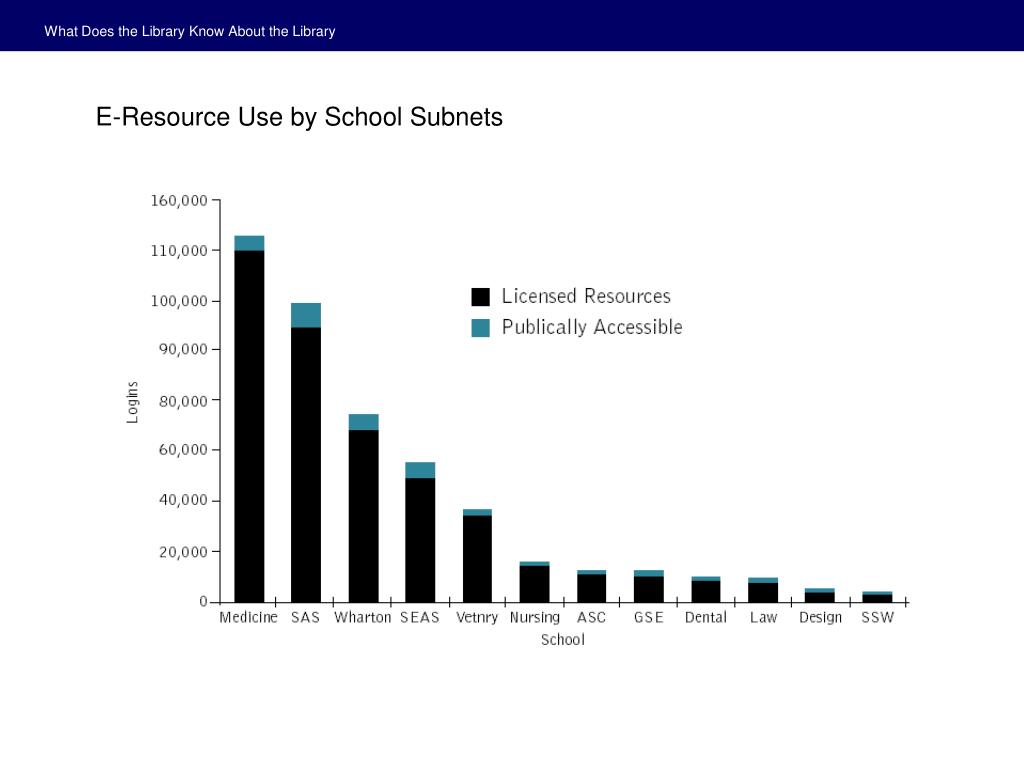This screenshot has width=1024, height=768.
Task: Click the 40,000 y-axis value
Action: click(183, 500)
